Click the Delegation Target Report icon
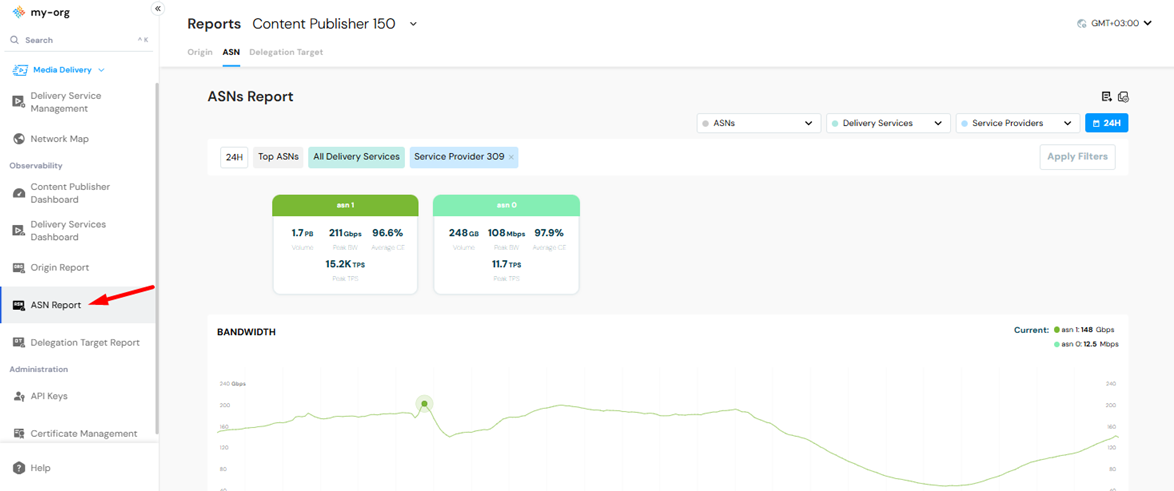 click(19, 342)
